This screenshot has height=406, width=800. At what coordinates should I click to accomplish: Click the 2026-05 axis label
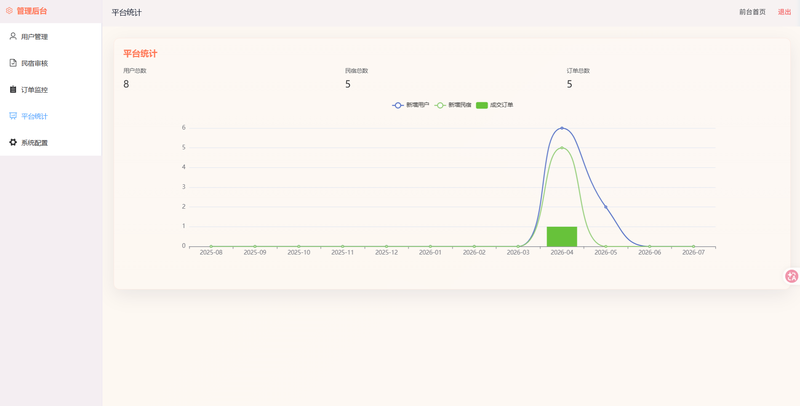coord(606,252)
